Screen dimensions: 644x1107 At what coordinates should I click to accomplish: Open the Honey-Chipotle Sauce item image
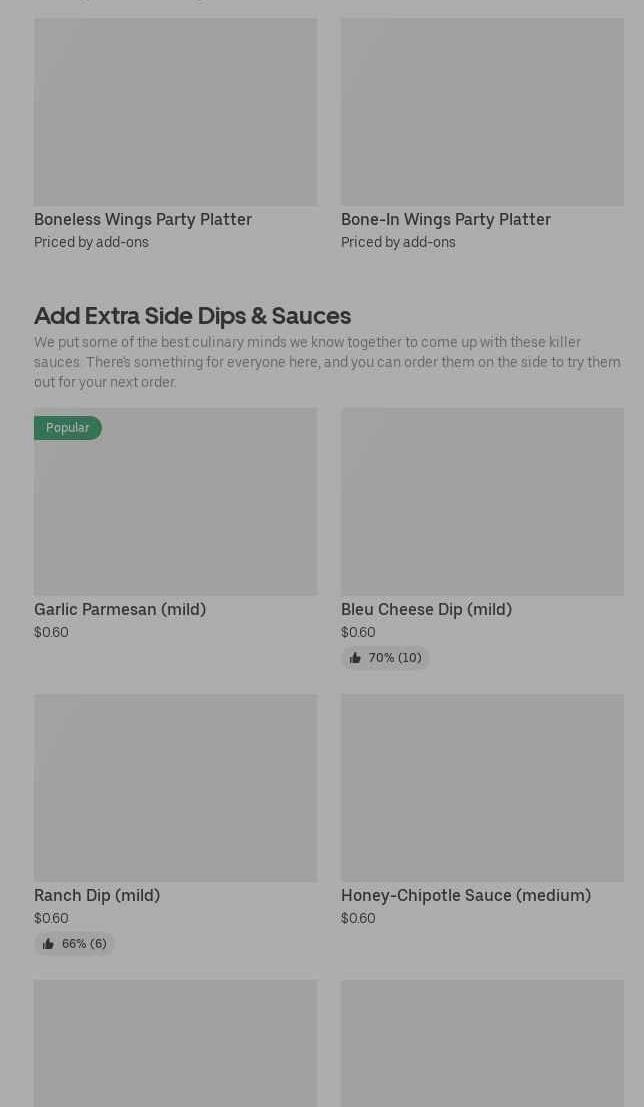click(482, 788)
